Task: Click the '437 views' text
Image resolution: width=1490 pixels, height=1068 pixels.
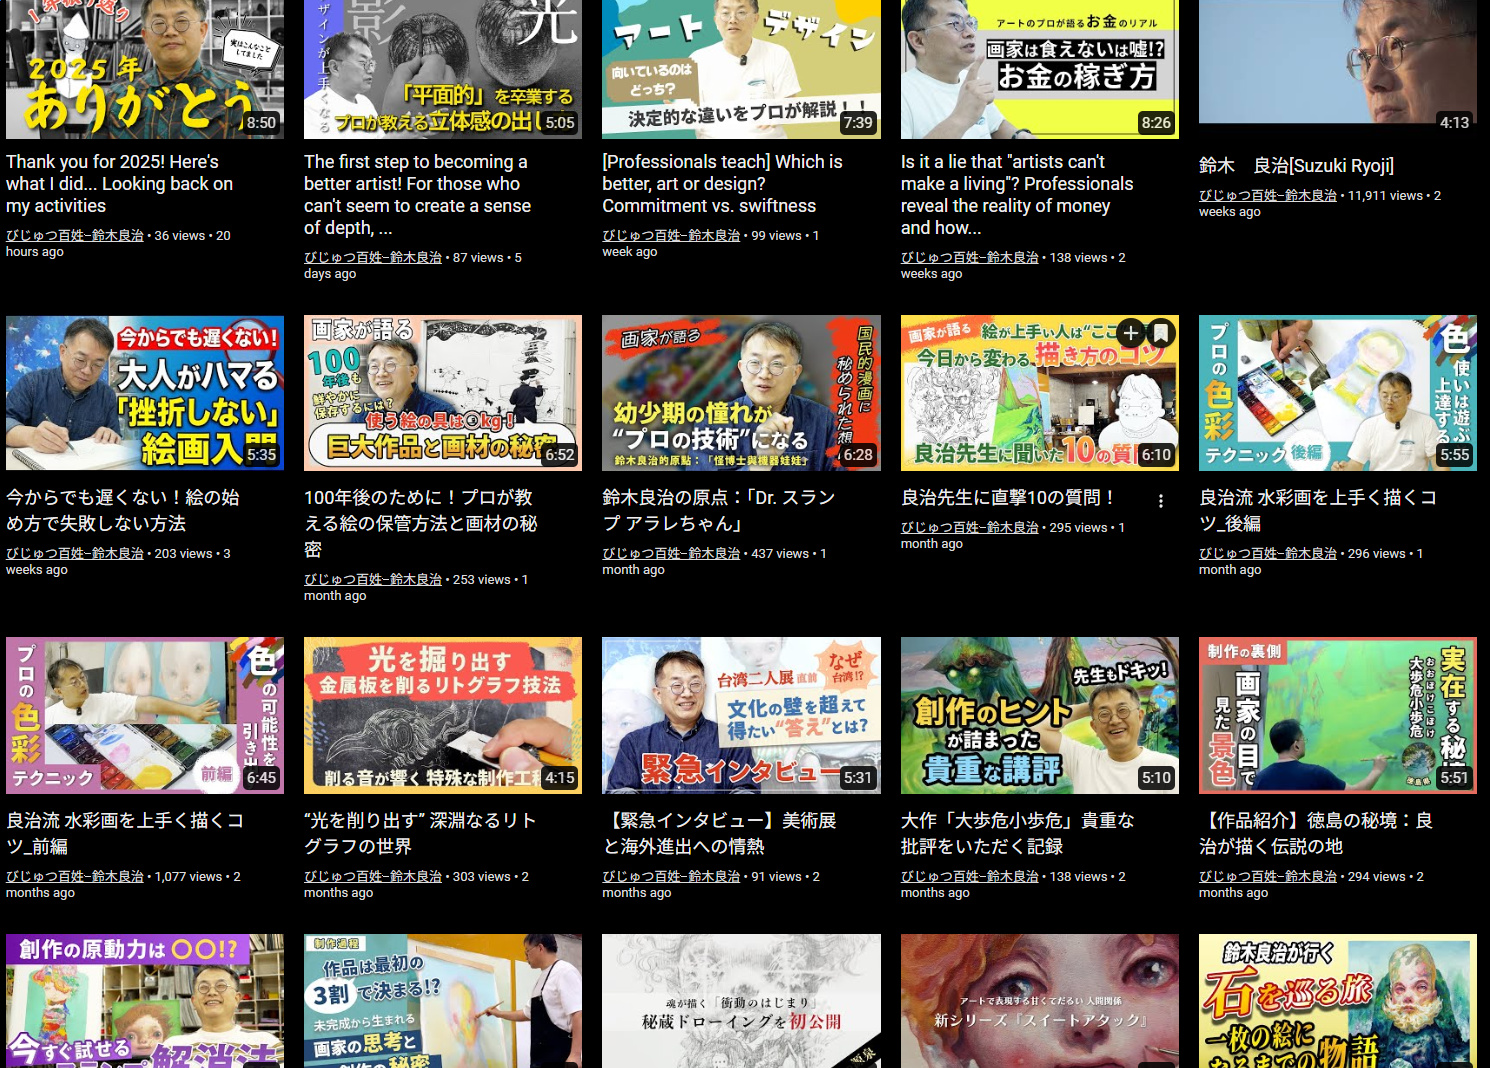Action: point(780,554)
